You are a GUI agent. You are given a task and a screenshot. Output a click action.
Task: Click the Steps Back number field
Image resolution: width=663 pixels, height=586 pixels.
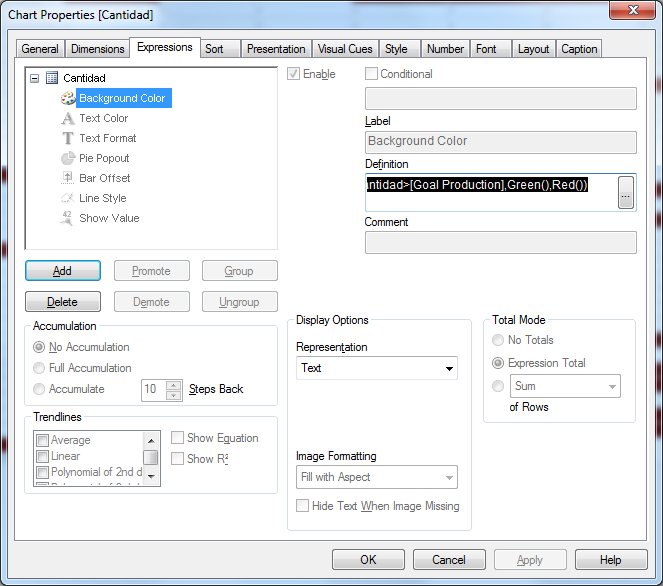click(x=154, y=390)
